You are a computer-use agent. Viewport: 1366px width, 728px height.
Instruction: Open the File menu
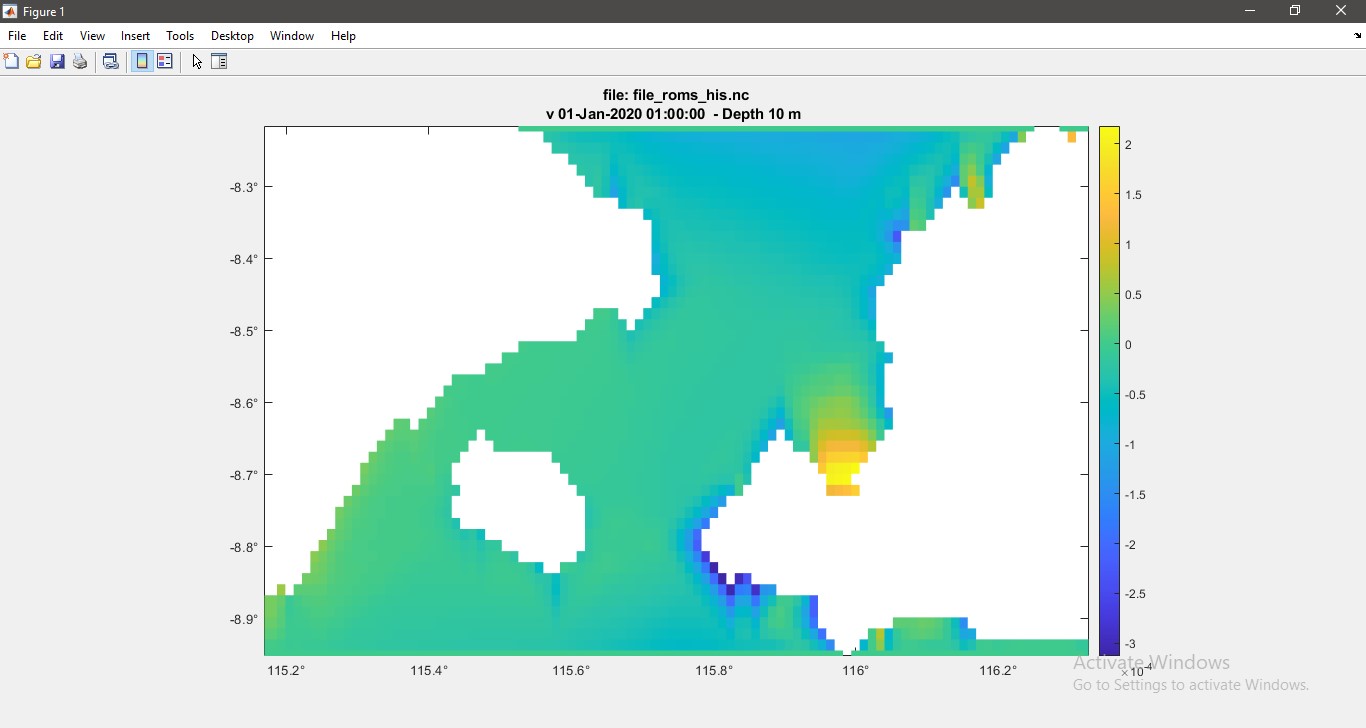(17, 36)
